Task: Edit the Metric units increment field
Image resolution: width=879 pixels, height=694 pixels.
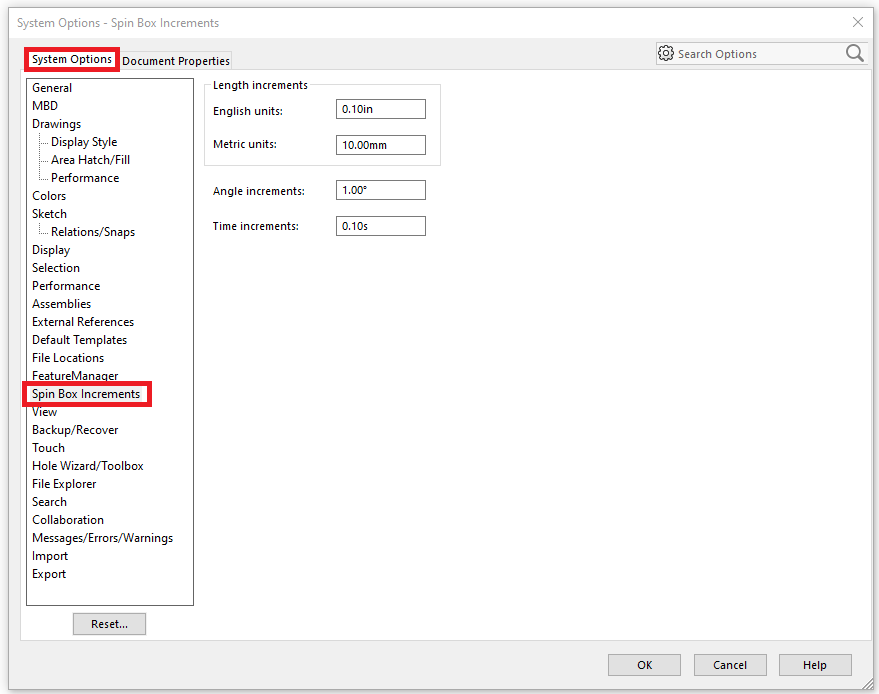Action: pos(381,145)
